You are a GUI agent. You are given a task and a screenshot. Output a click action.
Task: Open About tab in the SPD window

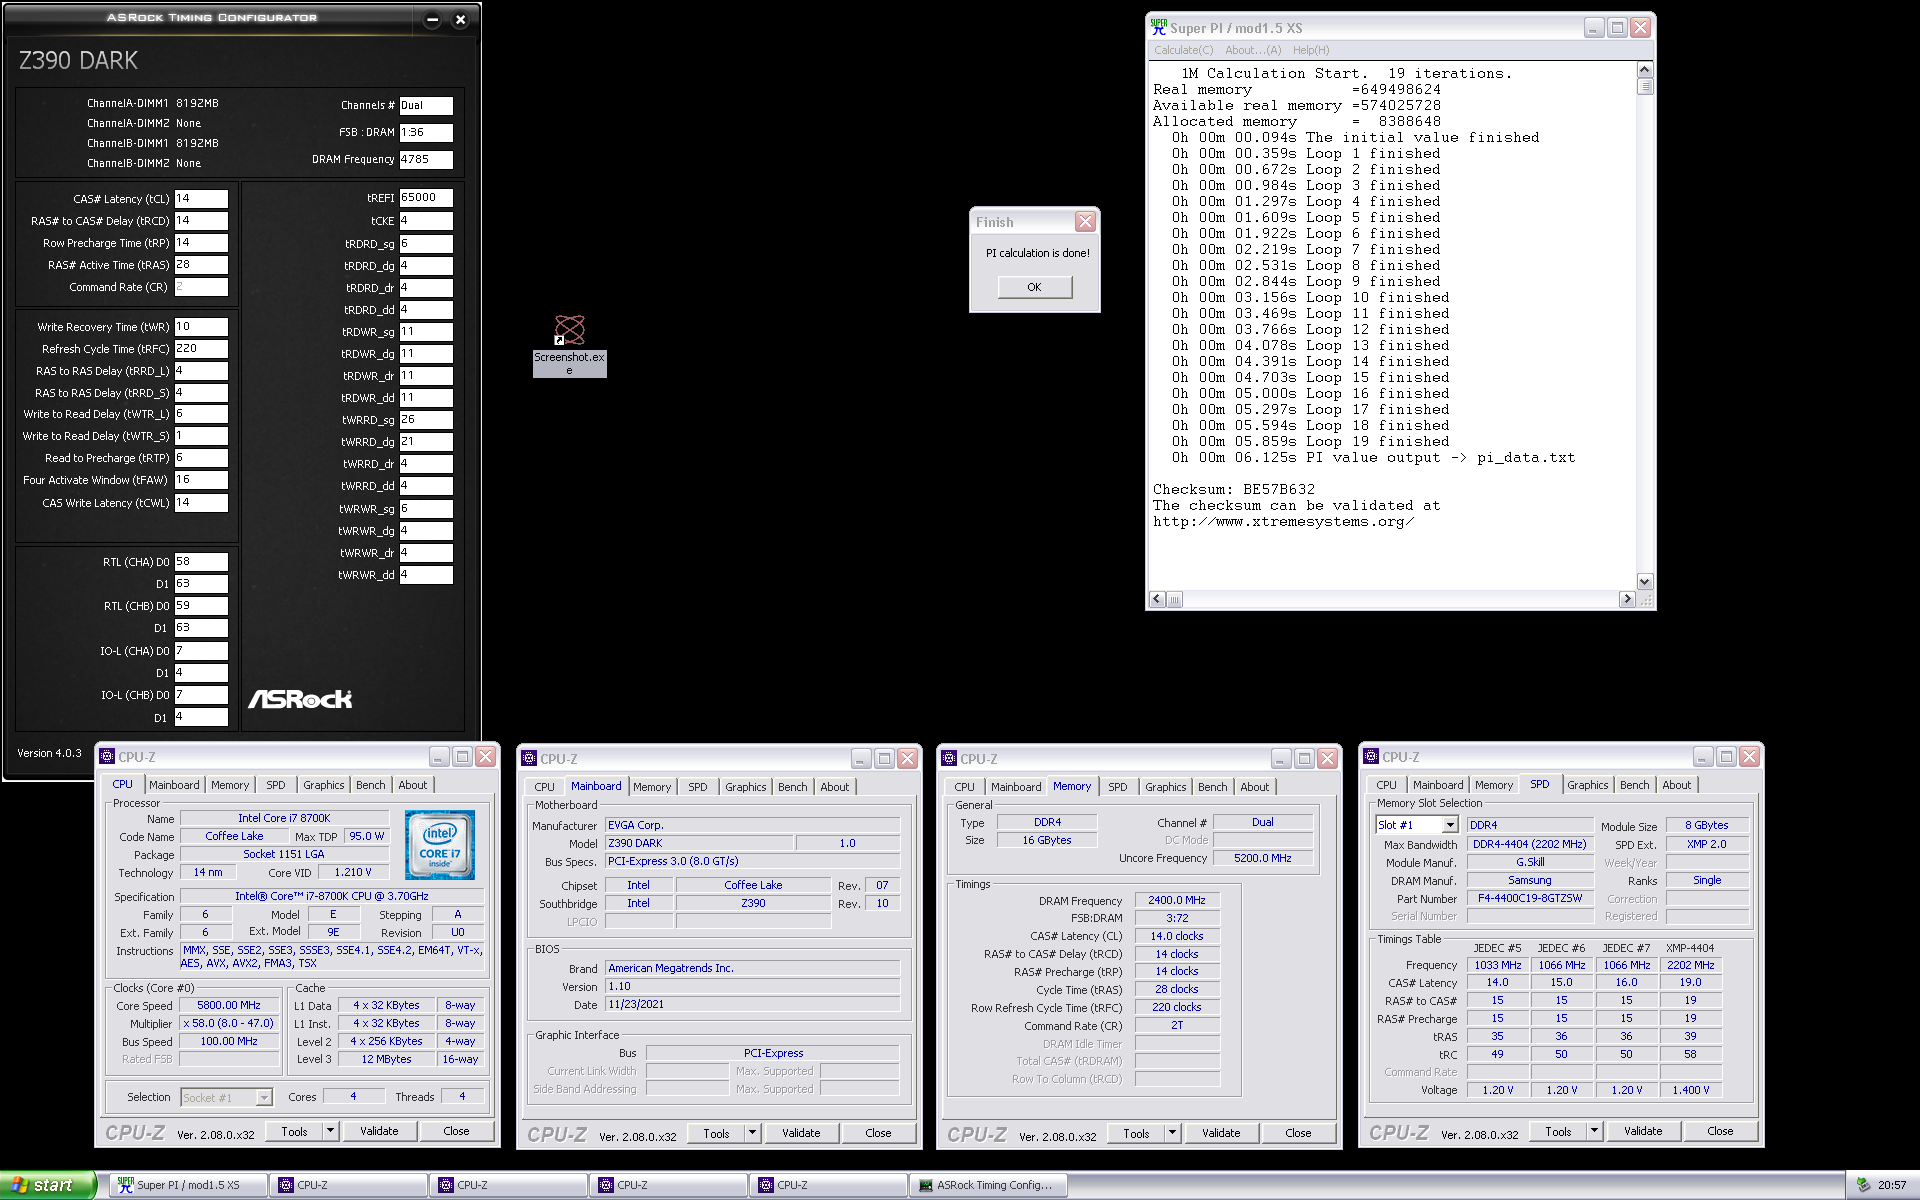(1677, 785)
